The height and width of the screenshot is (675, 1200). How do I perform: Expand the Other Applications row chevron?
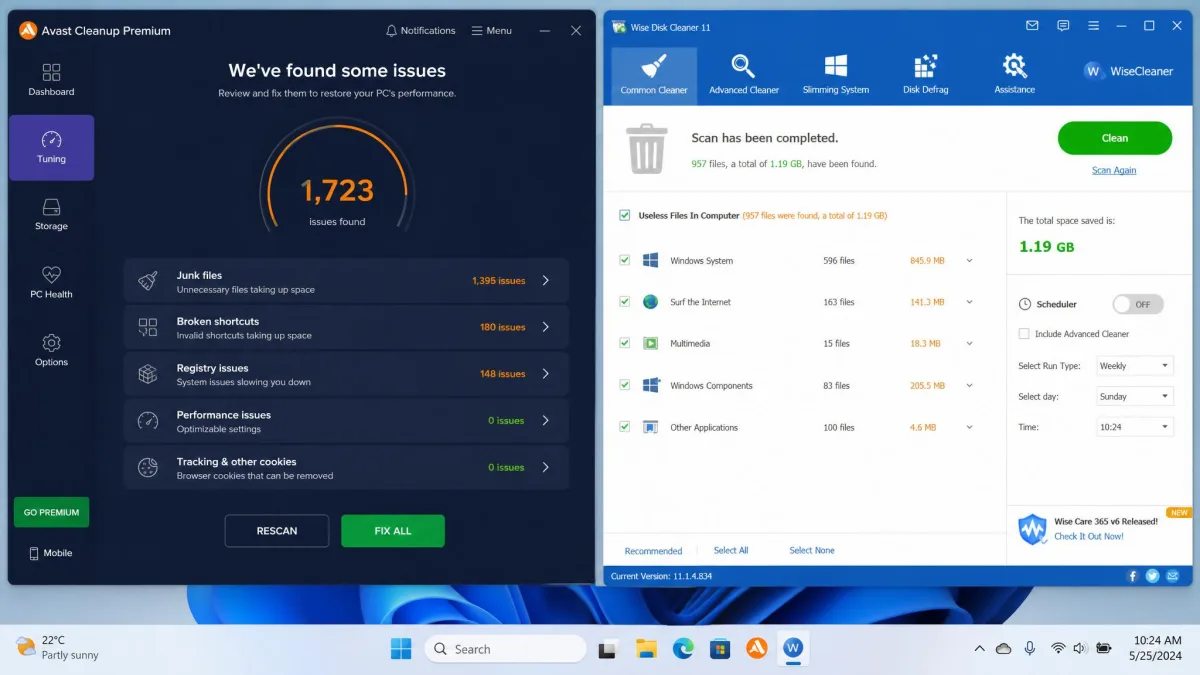coord(969,428)
